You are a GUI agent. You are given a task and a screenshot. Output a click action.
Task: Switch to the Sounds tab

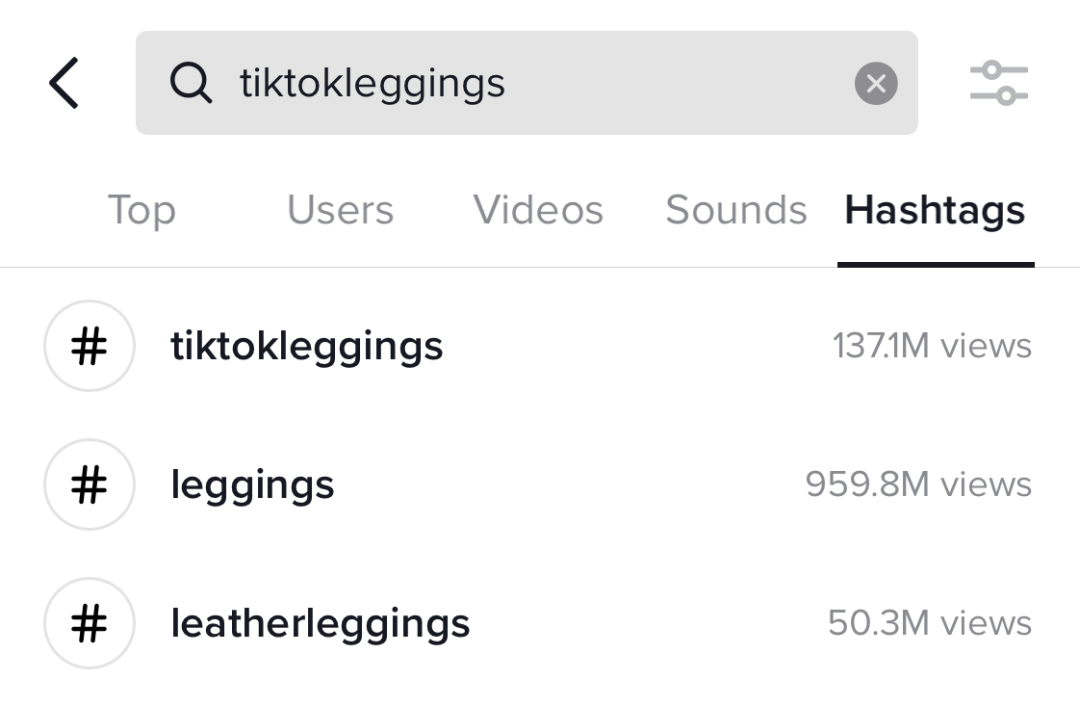pos(736,210)
